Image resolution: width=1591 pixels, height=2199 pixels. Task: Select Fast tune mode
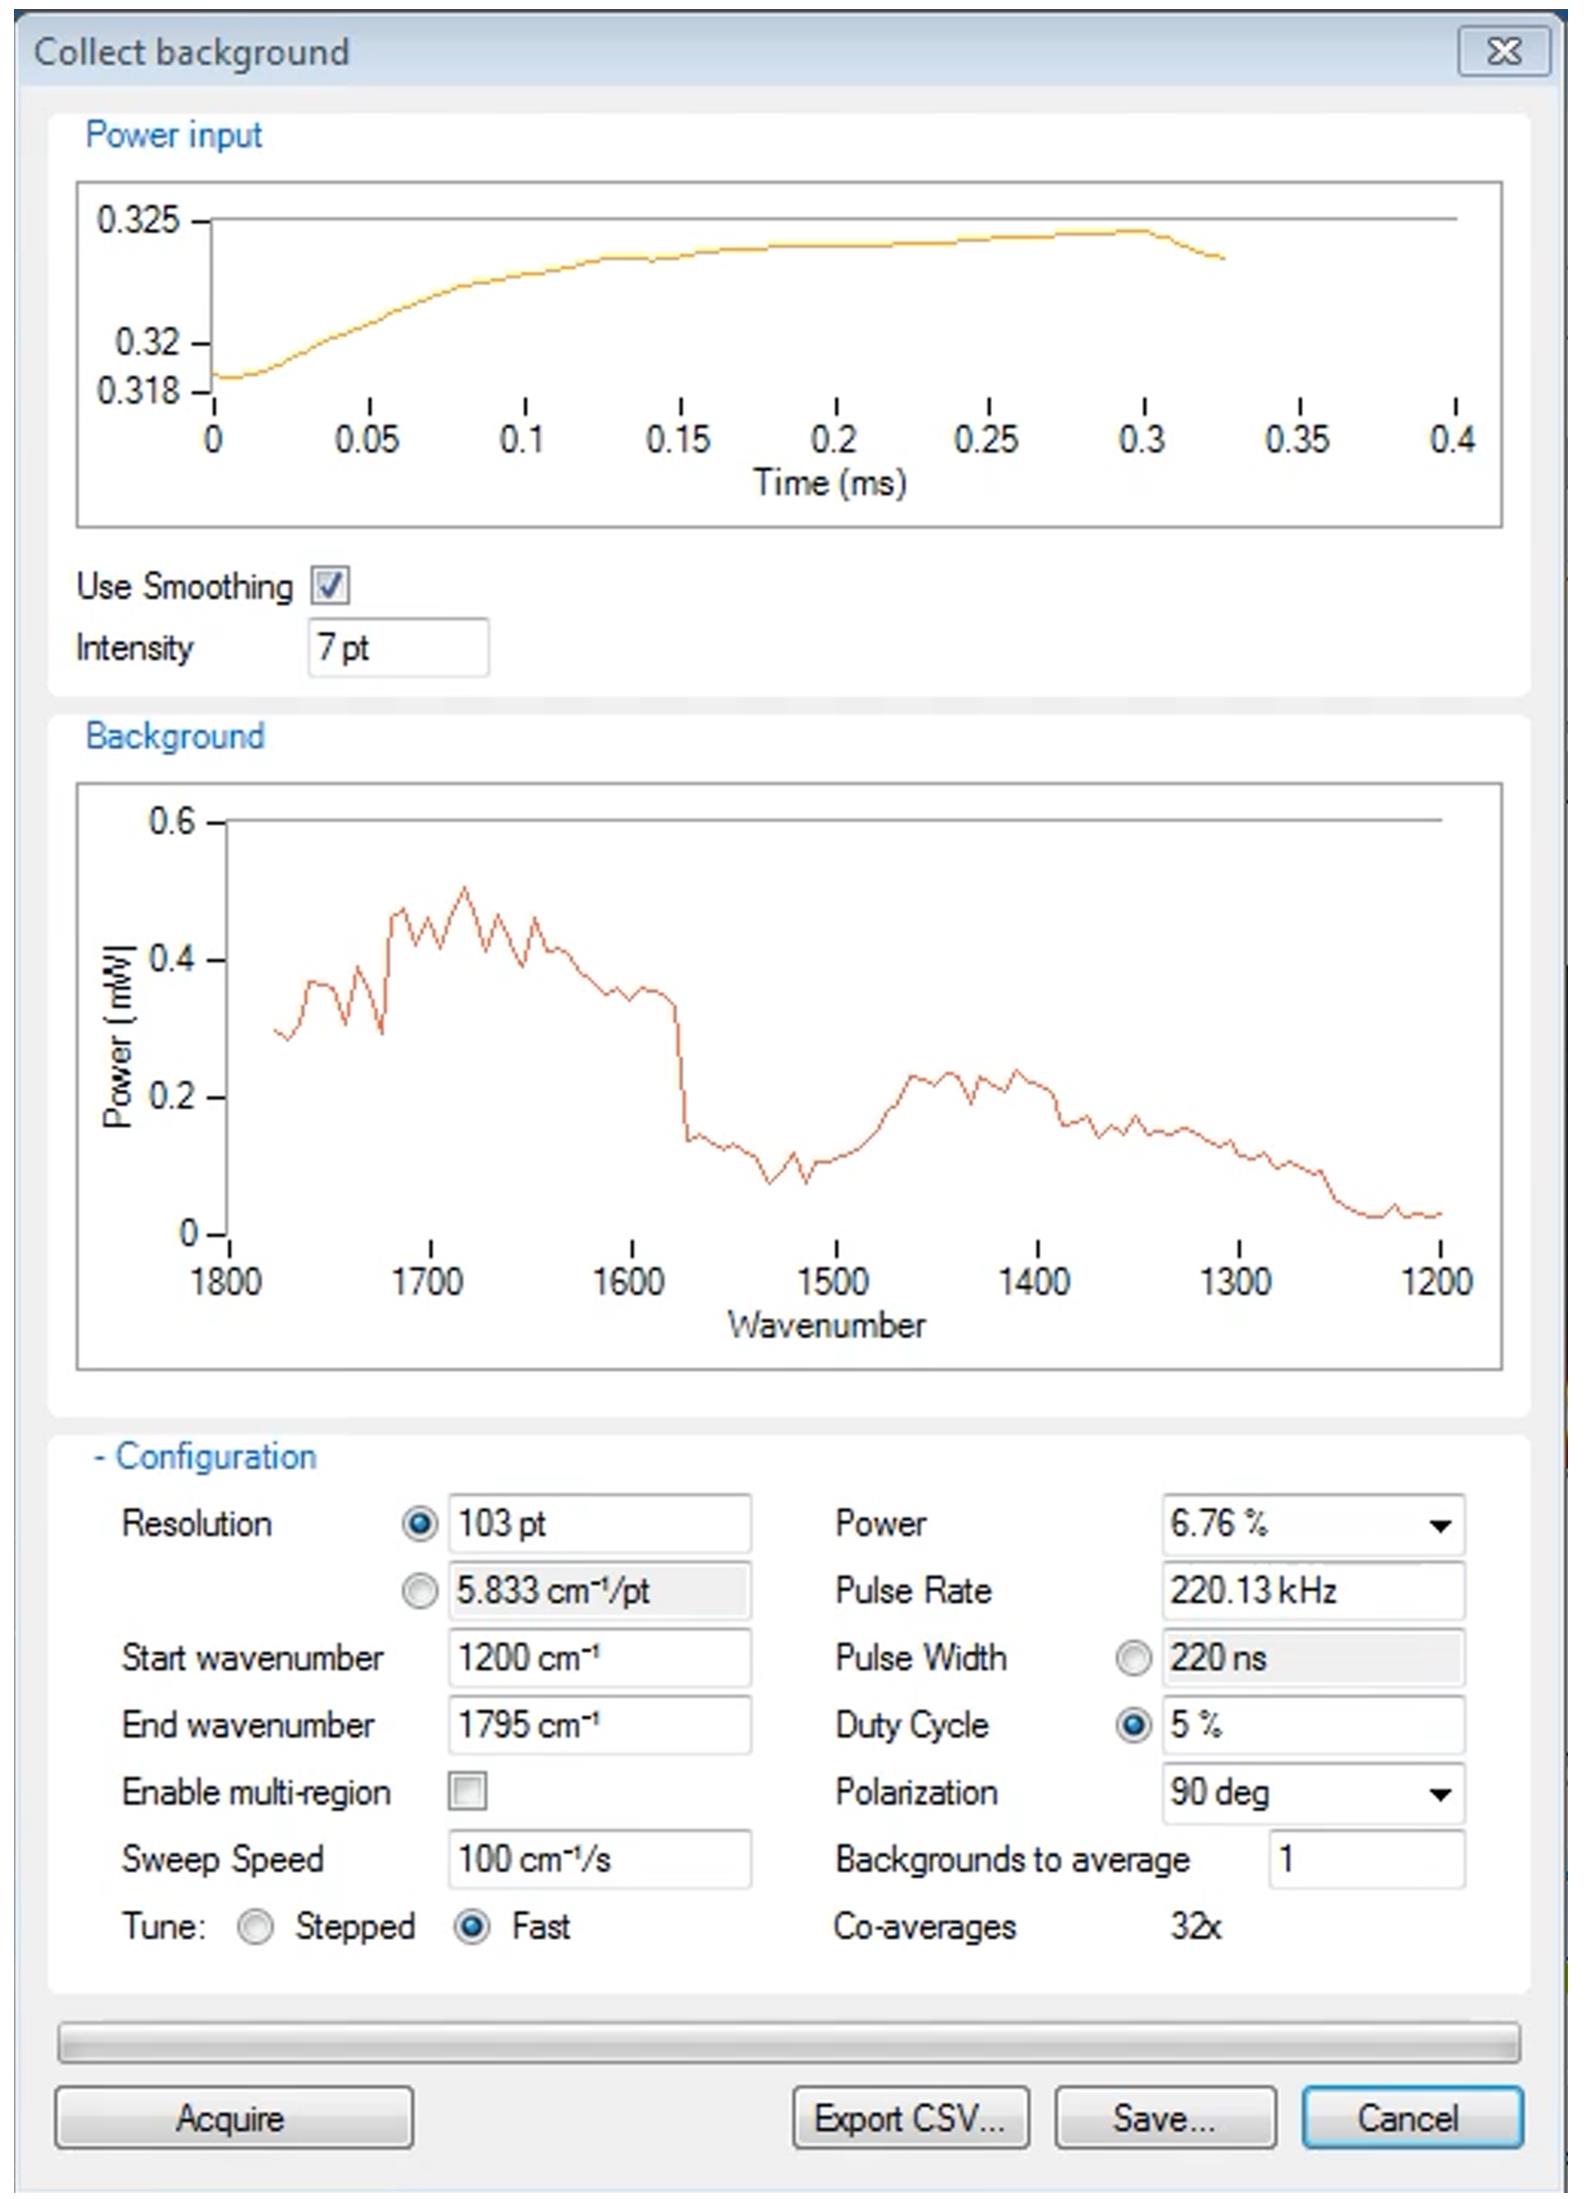[472, 1927]
